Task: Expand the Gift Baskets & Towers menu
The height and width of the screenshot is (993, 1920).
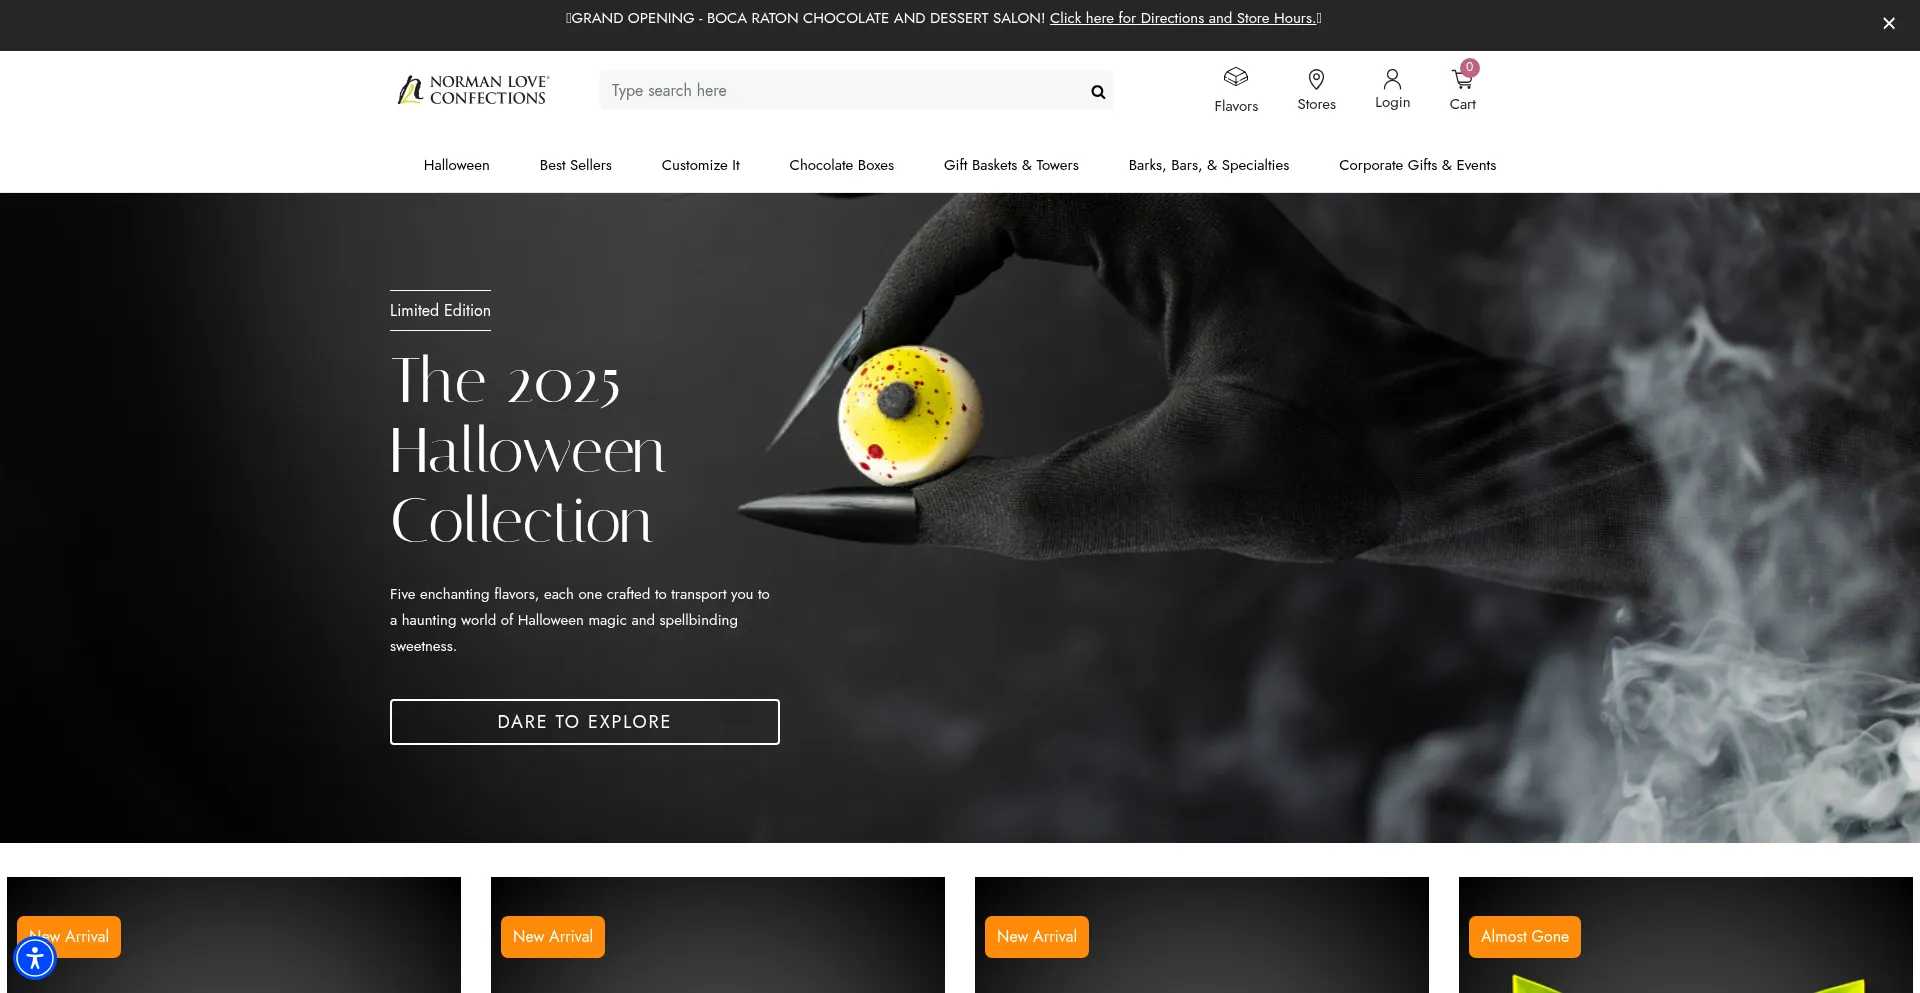Action: [x=1011, y=165]
